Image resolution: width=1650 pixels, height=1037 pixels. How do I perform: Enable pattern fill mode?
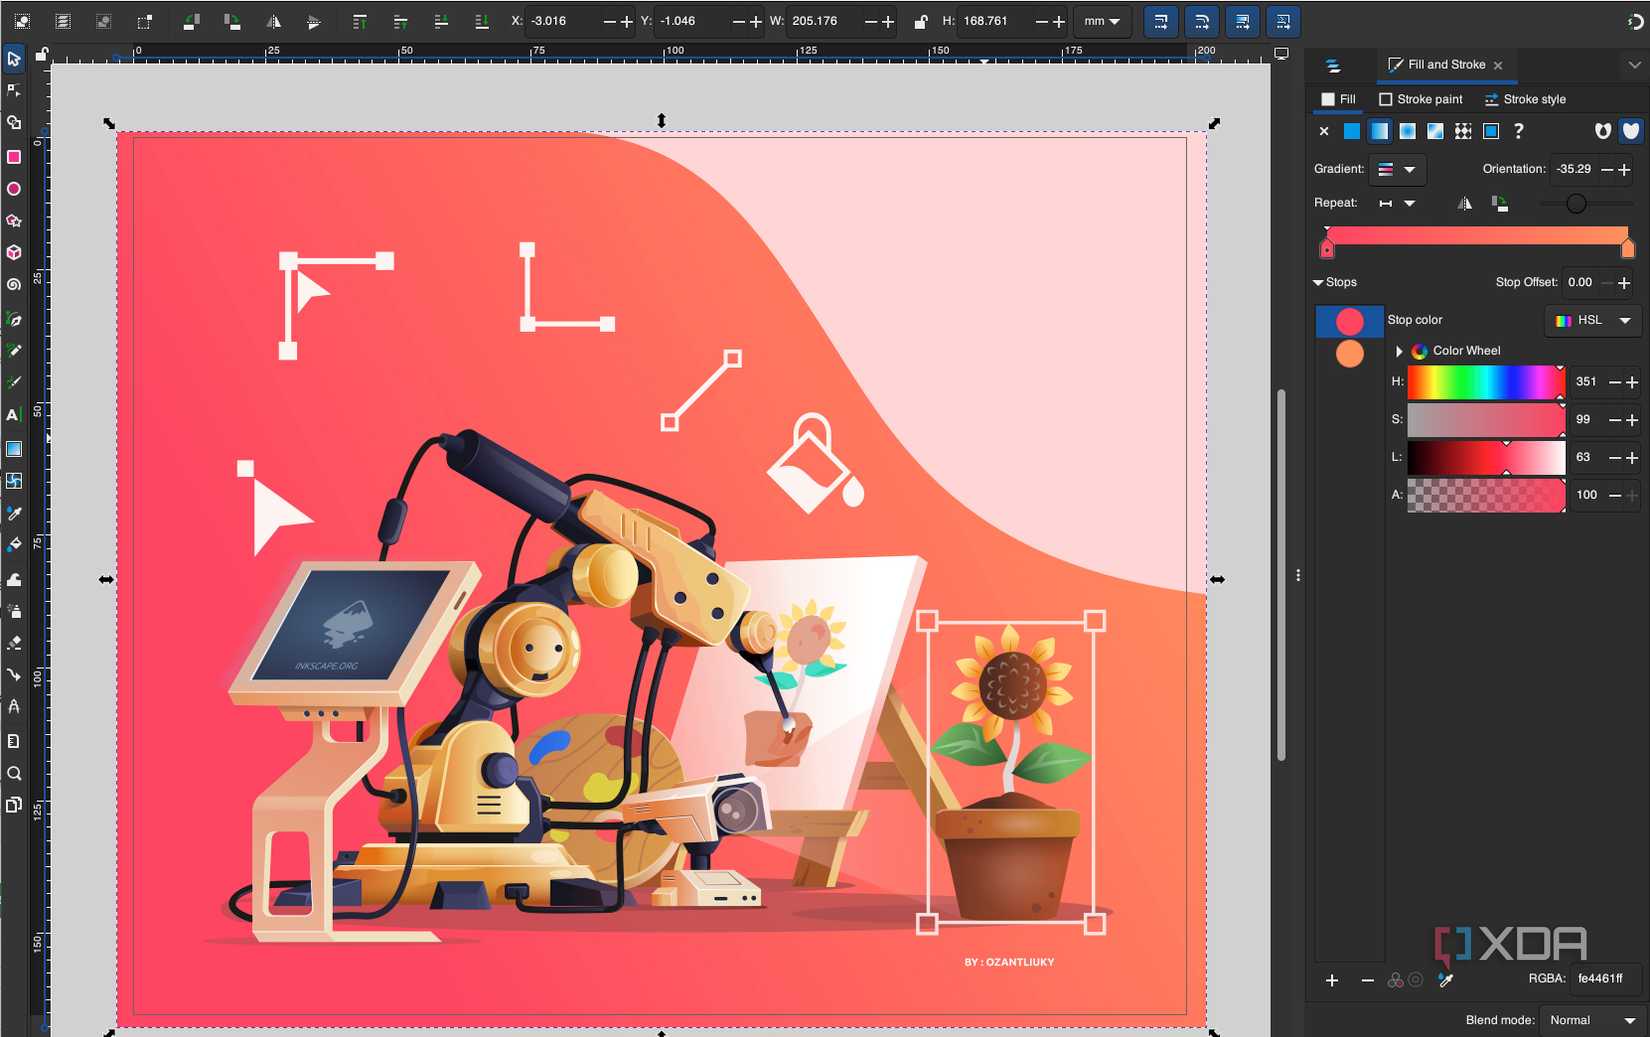(x=1462, y=131)
